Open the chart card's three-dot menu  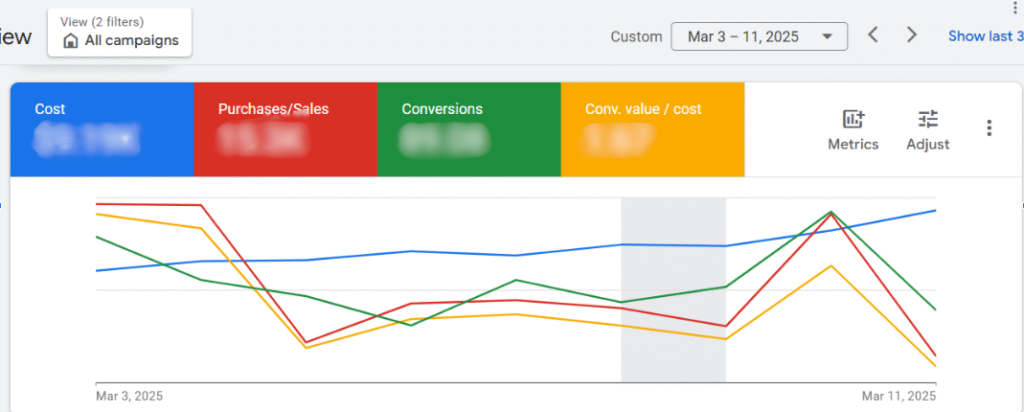point(989,128)
